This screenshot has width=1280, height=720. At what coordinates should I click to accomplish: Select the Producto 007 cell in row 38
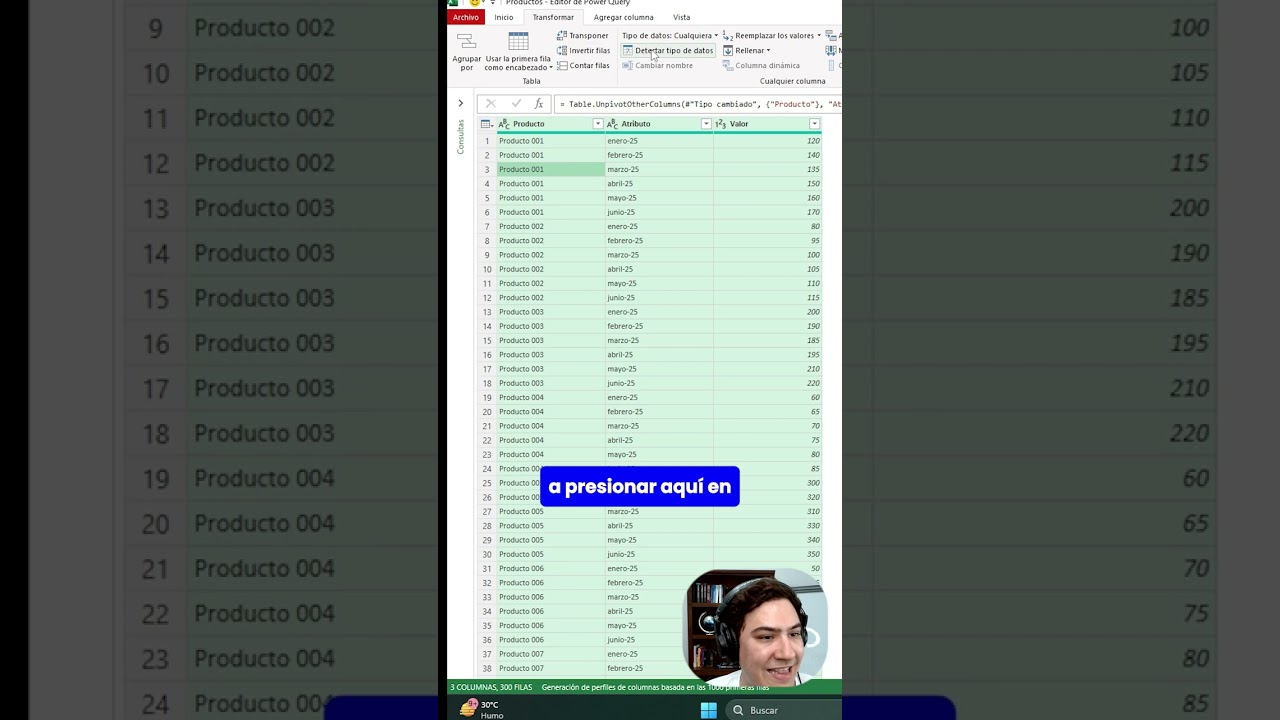[x=551, y=668]
